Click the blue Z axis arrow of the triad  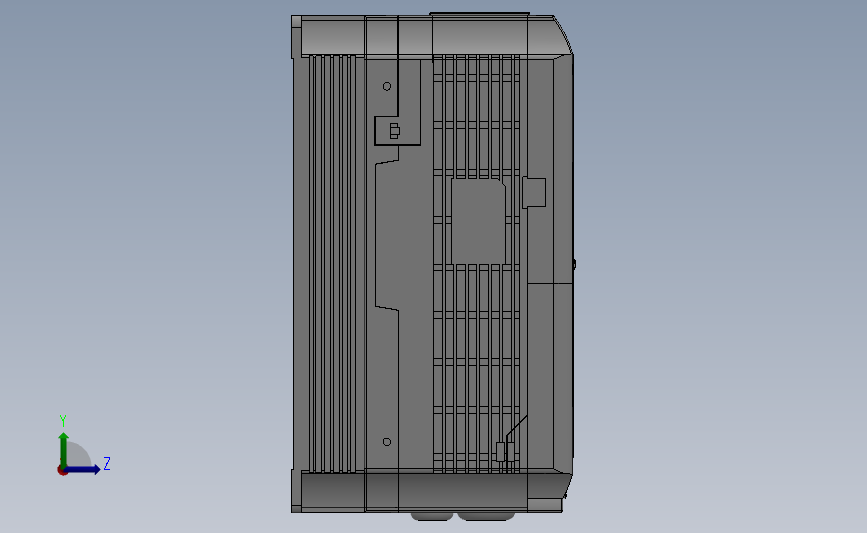(83, 469)
